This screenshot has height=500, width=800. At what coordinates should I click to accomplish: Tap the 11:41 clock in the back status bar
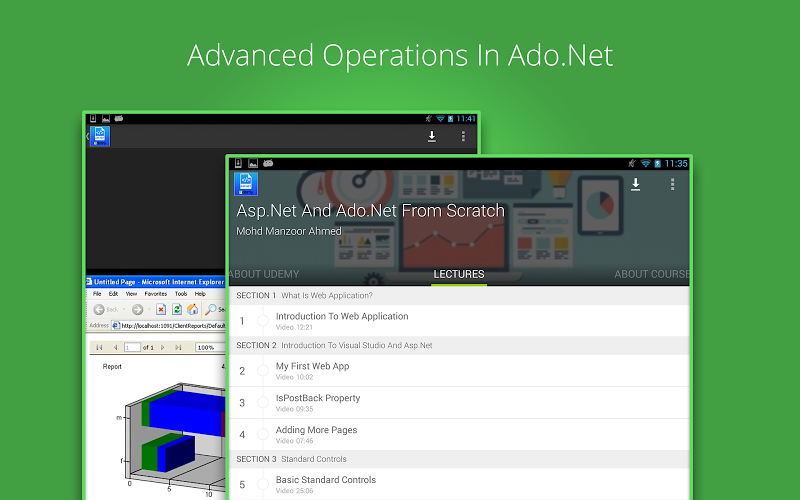click(466, 118)
